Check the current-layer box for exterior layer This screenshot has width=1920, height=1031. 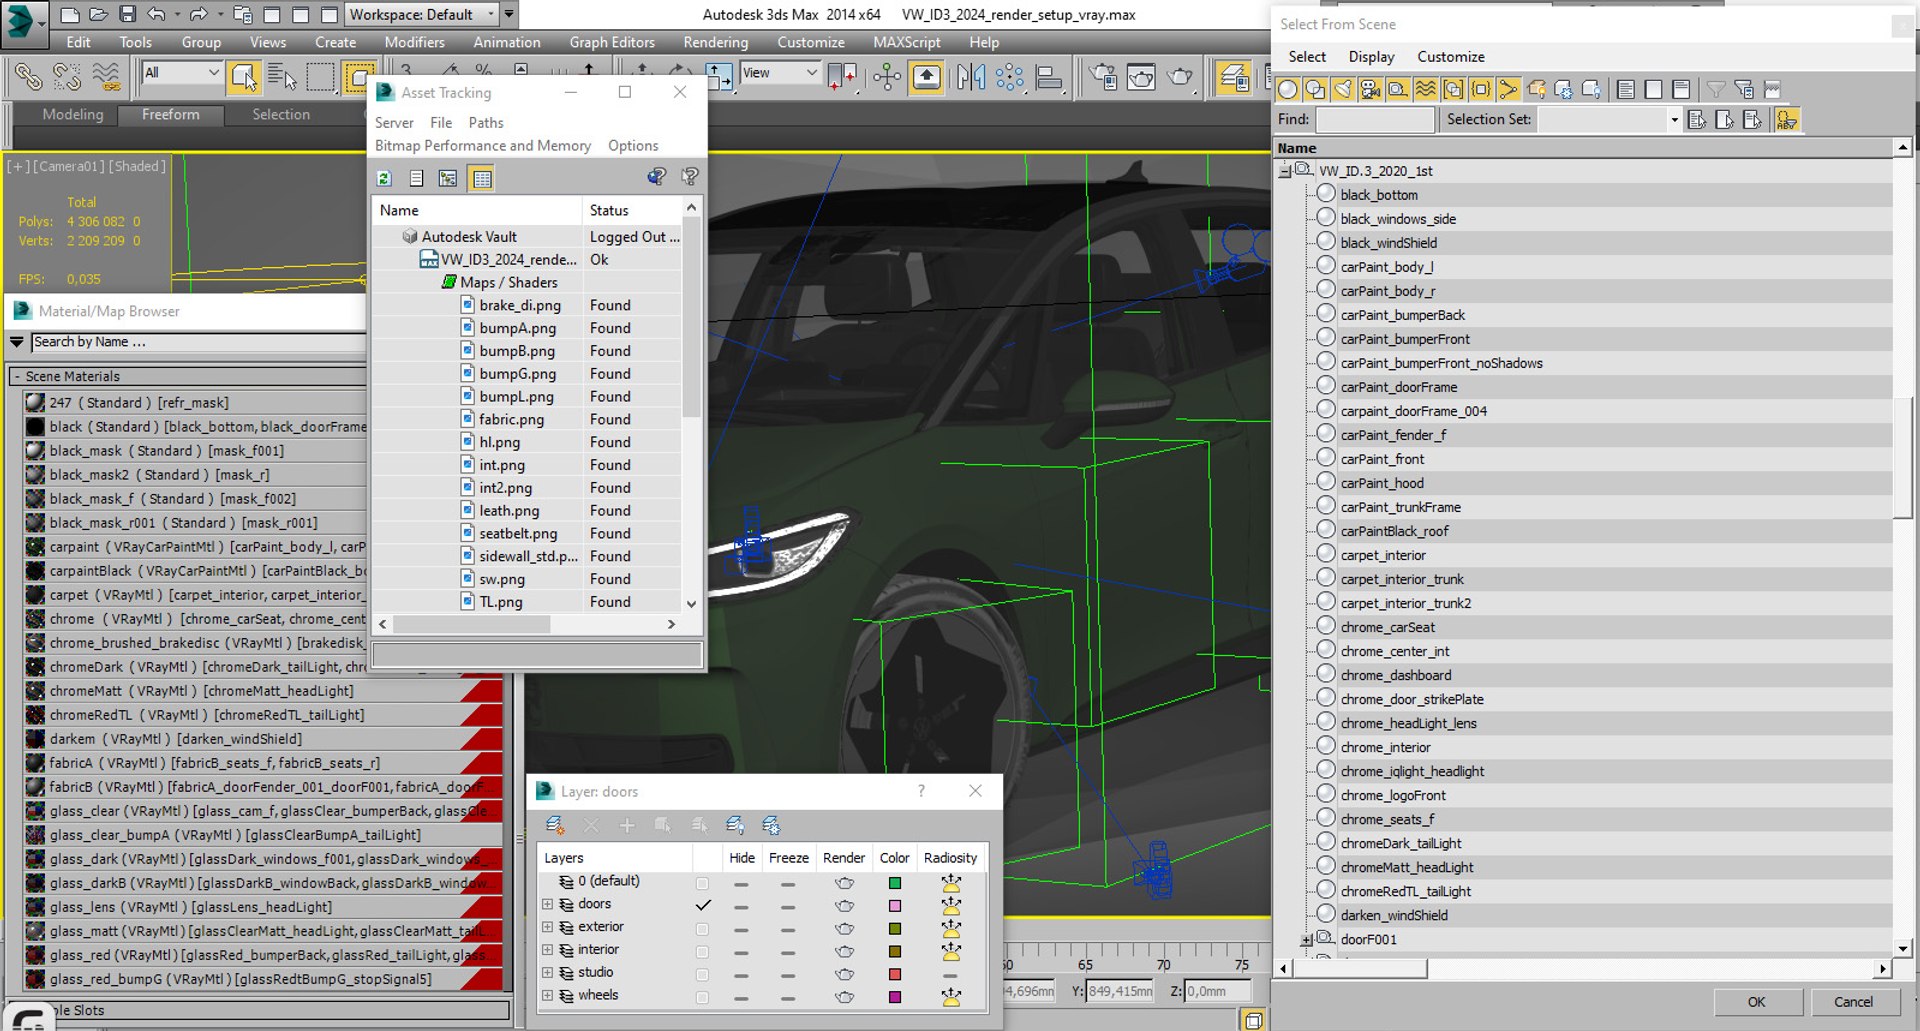coord(702,929)
